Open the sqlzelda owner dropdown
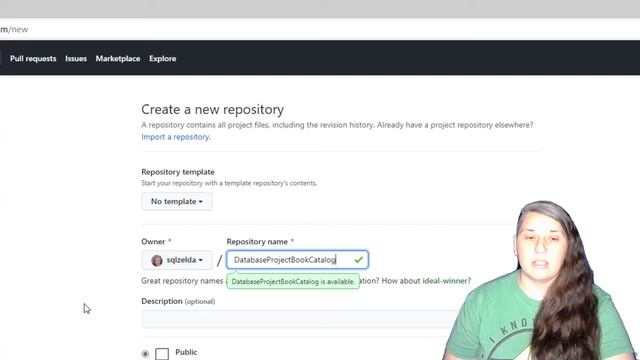This screenshot has width=640, height=360. (177, 260)
